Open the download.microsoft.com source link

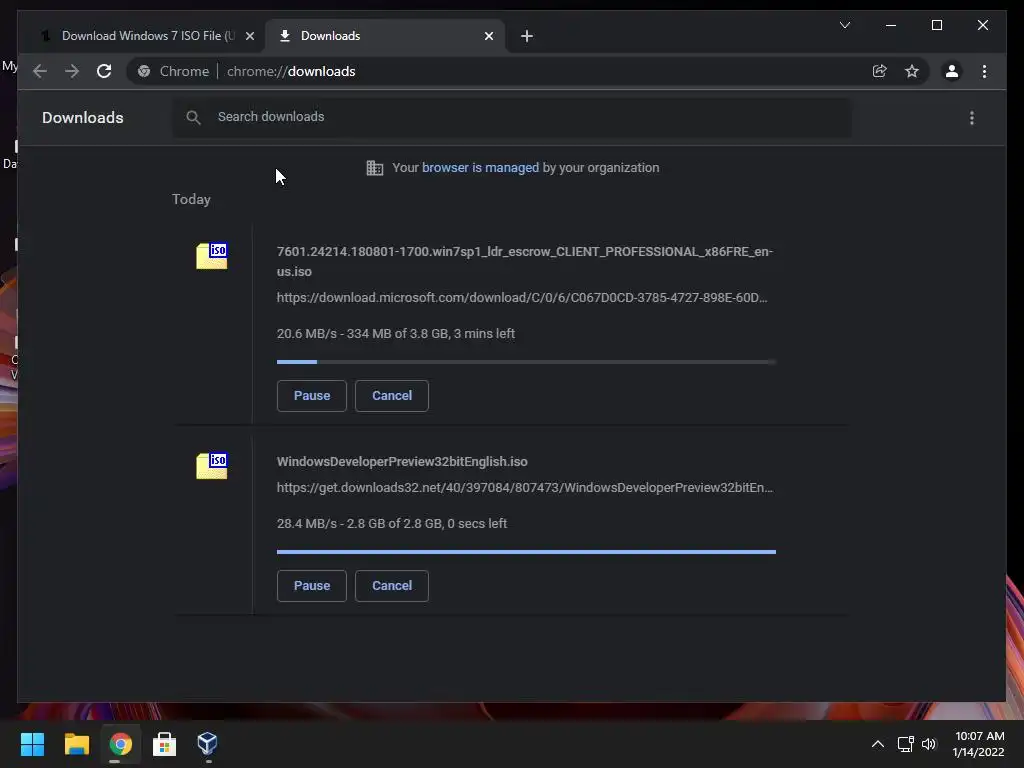(522, 298)
